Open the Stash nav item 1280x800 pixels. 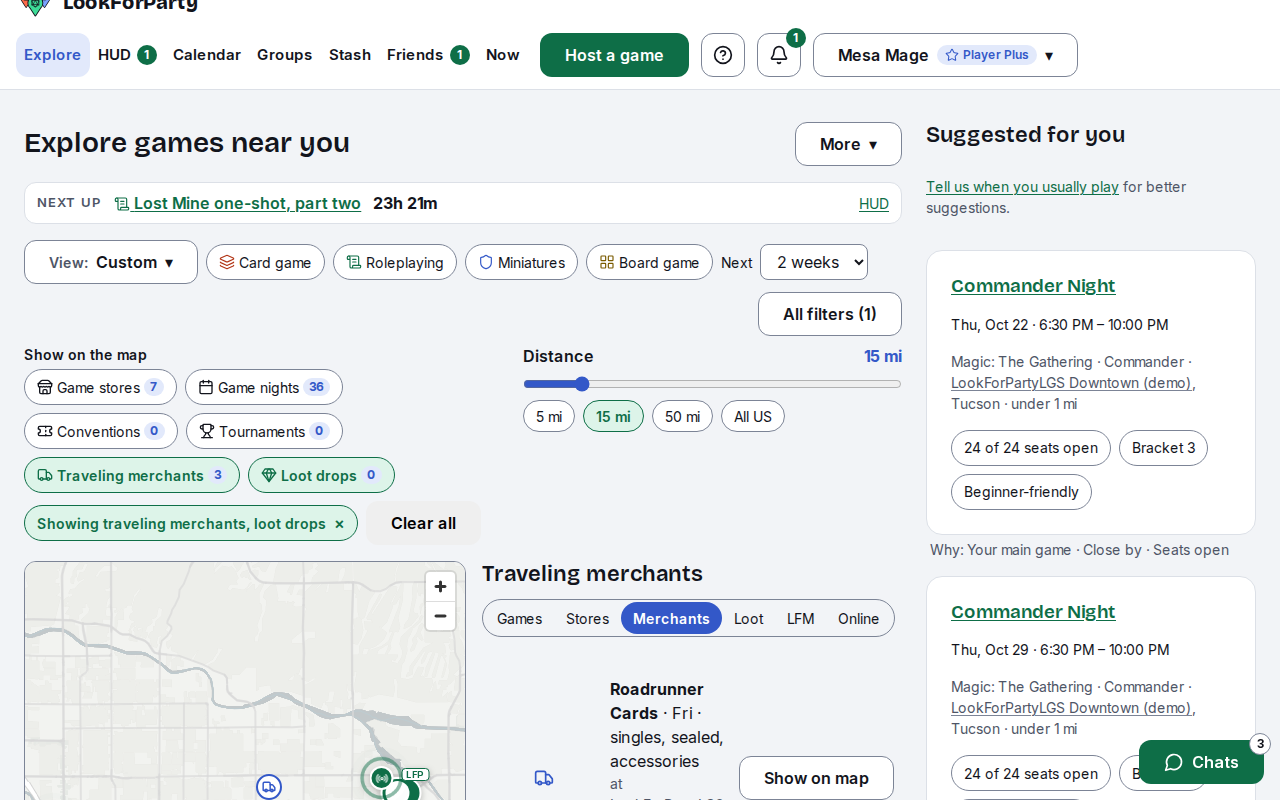[350, 55]
